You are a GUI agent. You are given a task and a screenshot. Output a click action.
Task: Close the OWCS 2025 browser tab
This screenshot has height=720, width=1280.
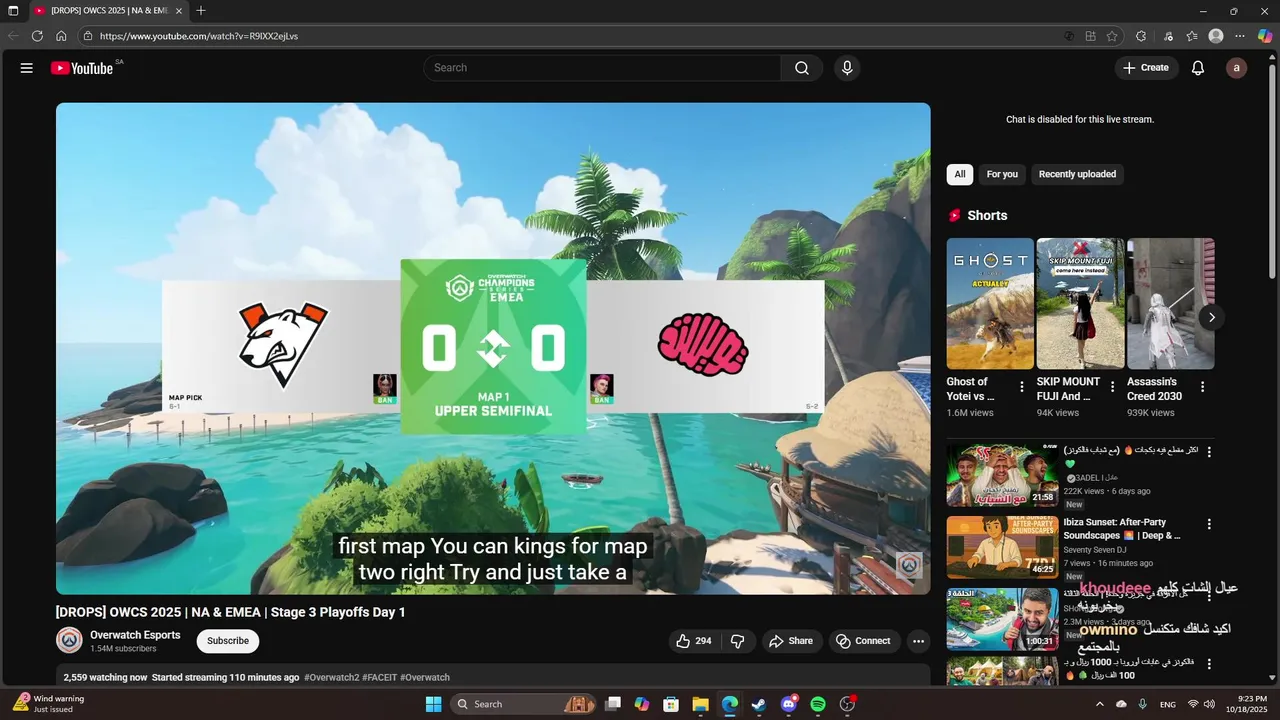pyautogui.click(x=179, y=10)
